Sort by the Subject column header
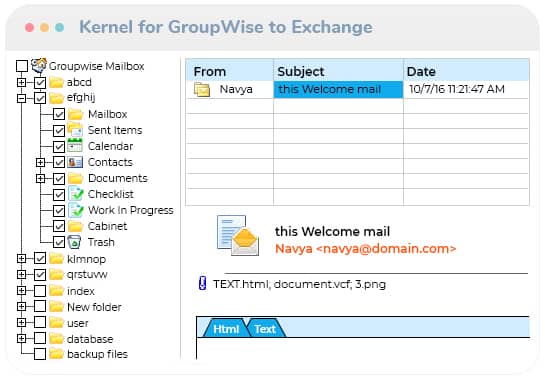 point(338,71)
